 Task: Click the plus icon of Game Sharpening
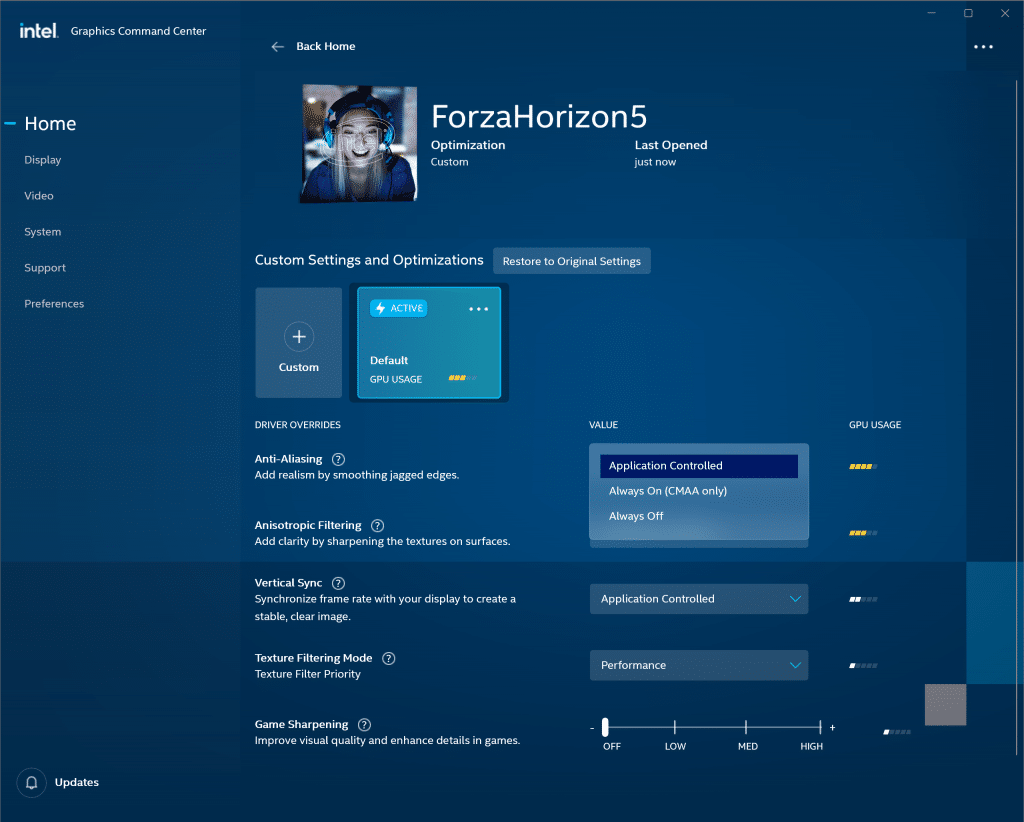(833, 727)
